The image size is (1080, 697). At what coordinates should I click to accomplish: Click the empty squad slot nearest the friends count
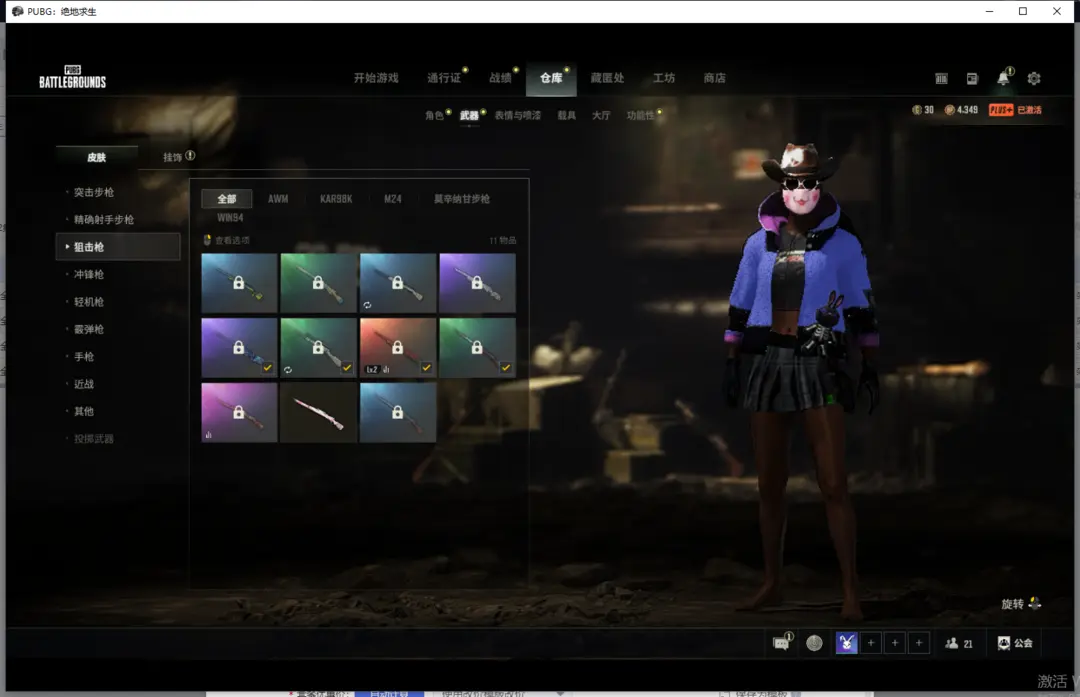coord(919,643)
